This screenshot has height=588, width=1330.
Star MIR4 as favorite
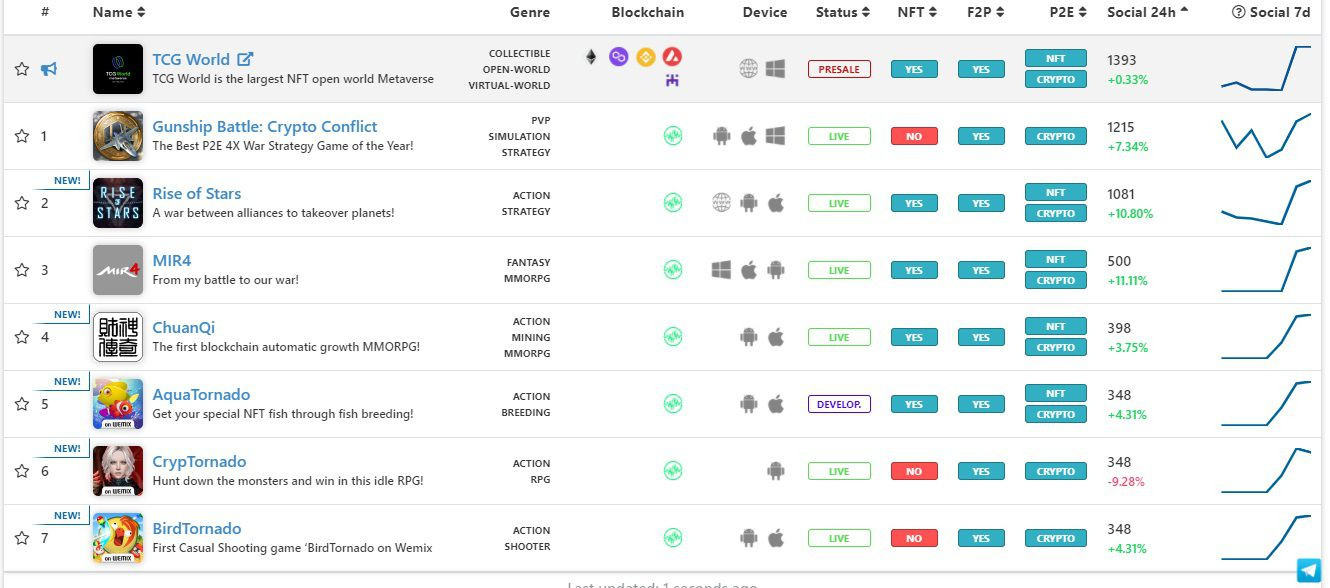[x=22, y=270]
